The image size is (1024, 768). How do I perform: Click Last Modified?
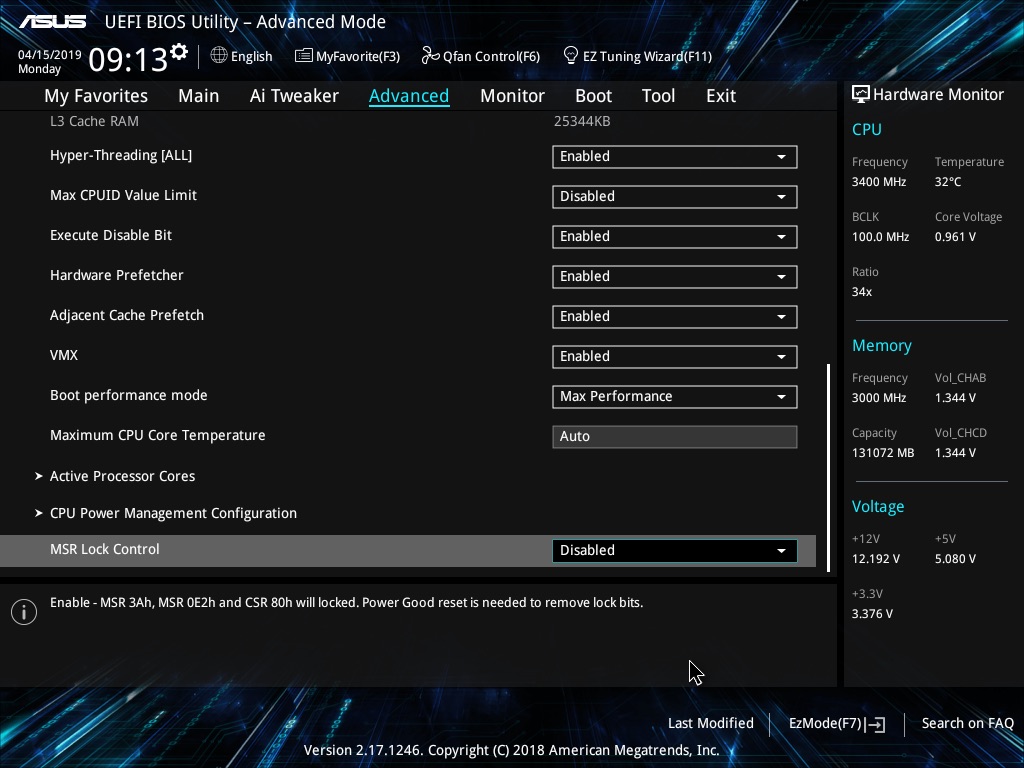pos(711,724)
